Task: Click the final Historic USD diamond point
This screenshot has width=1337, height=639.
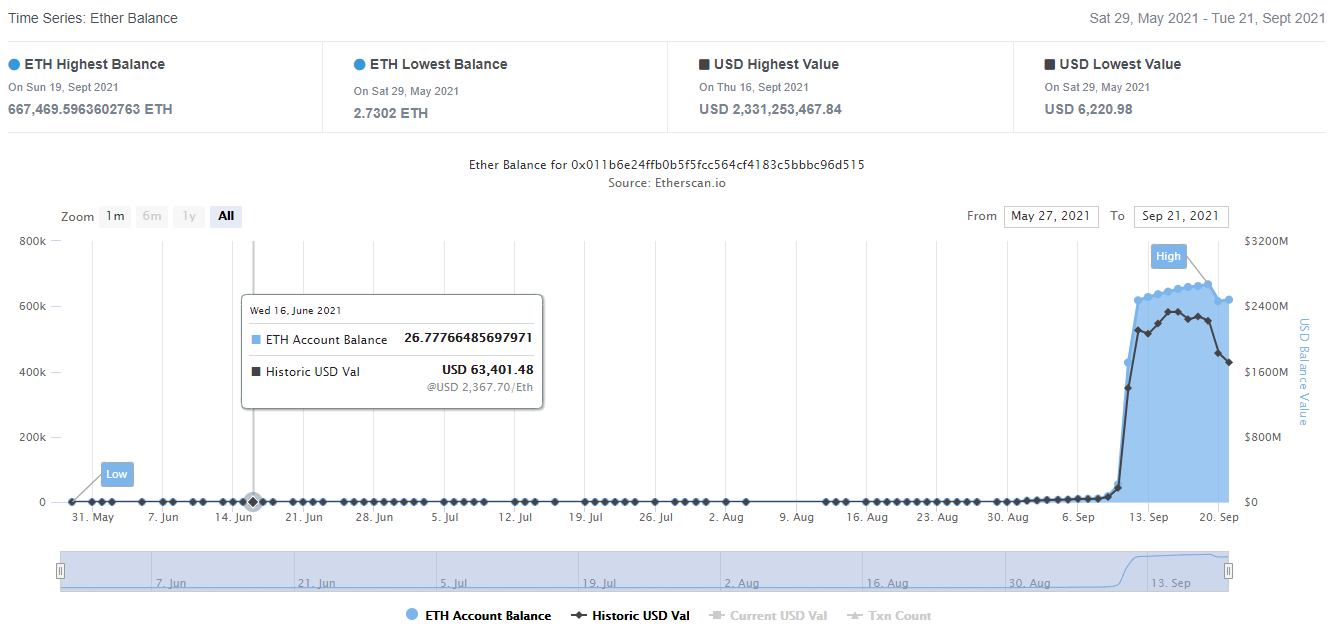Action: click(x=1229, y=362)
